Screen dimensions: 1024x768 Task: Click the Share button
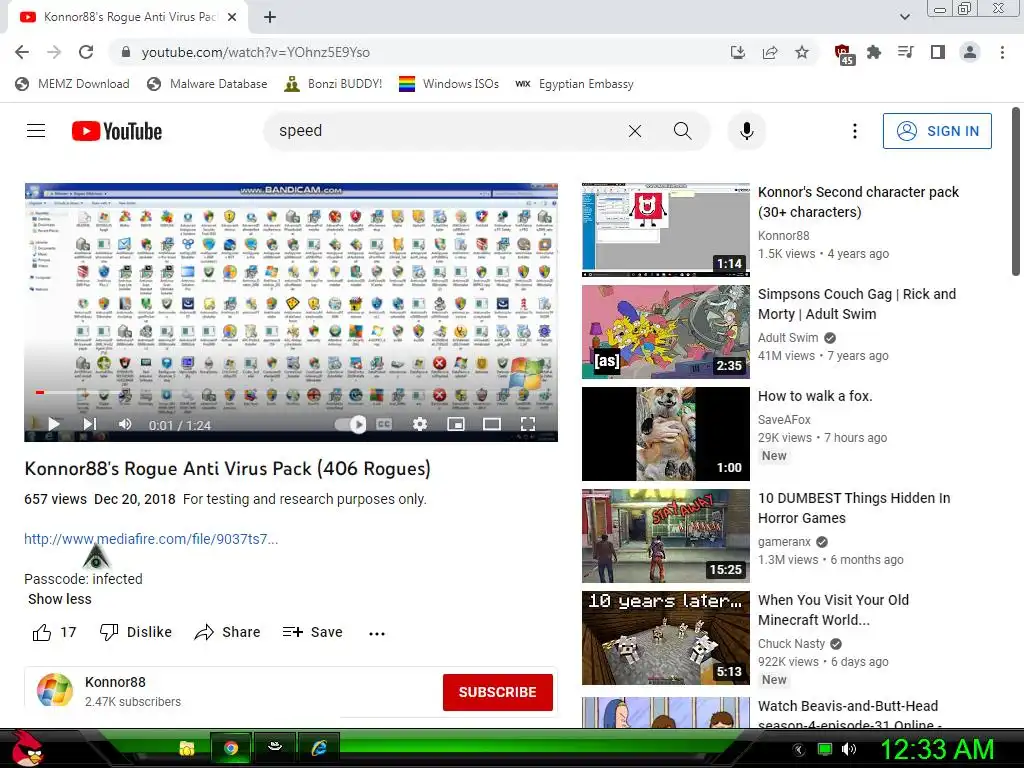[x=227, y=632]
